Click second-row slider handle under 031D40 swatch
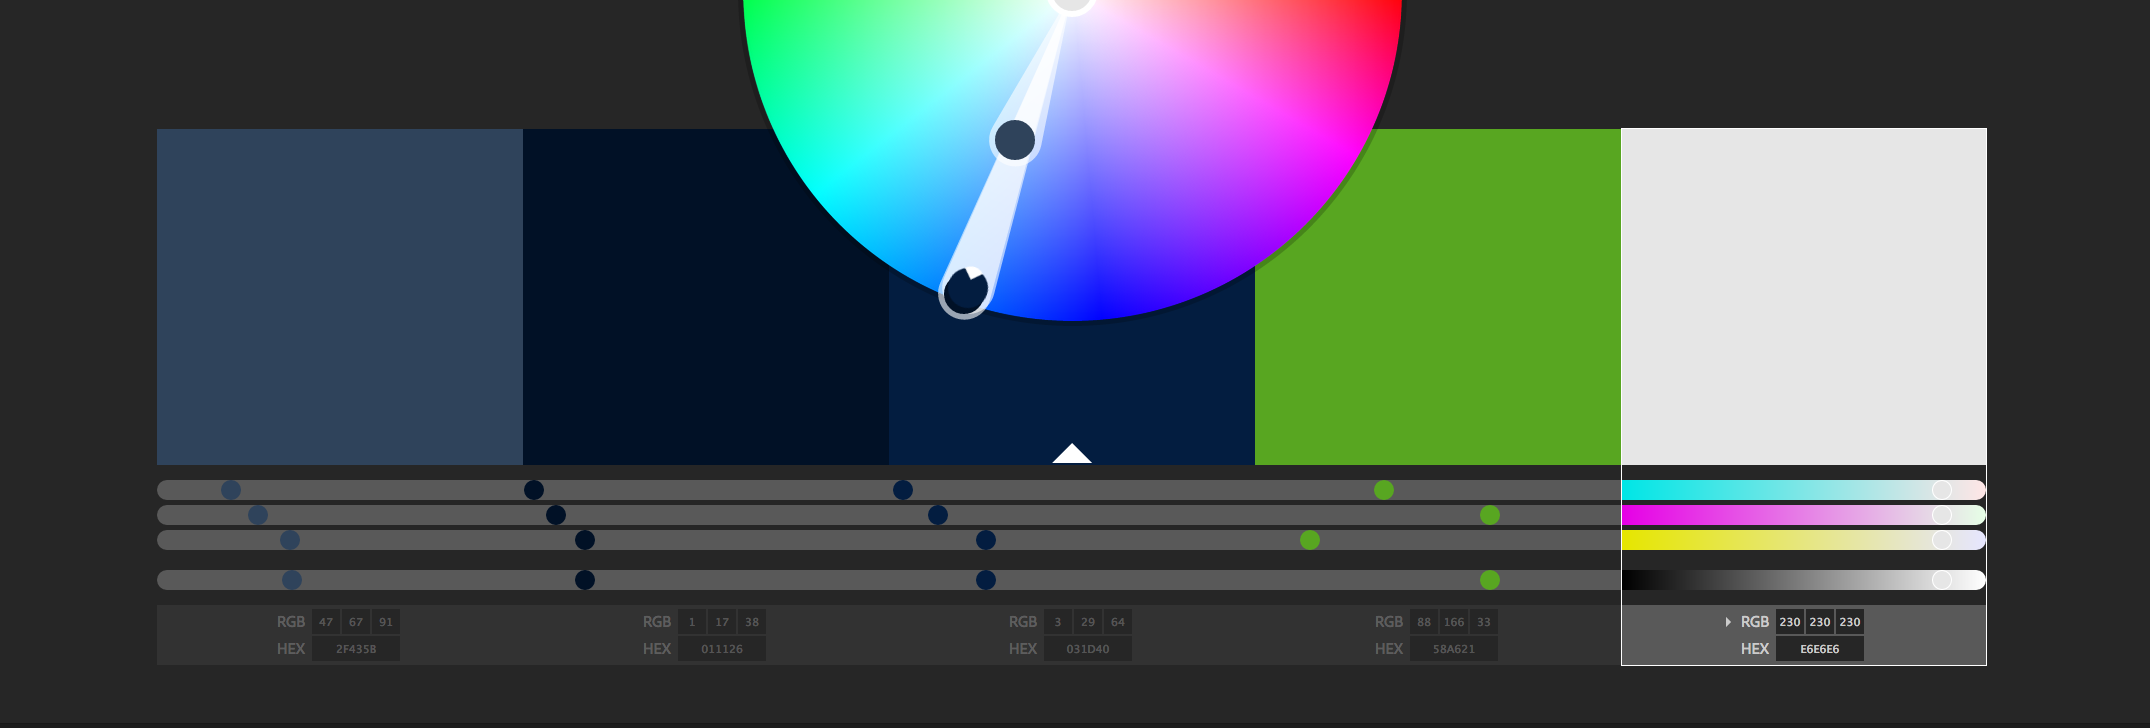The width and height of the screenshot is (2150, 728). coord(938,515)
